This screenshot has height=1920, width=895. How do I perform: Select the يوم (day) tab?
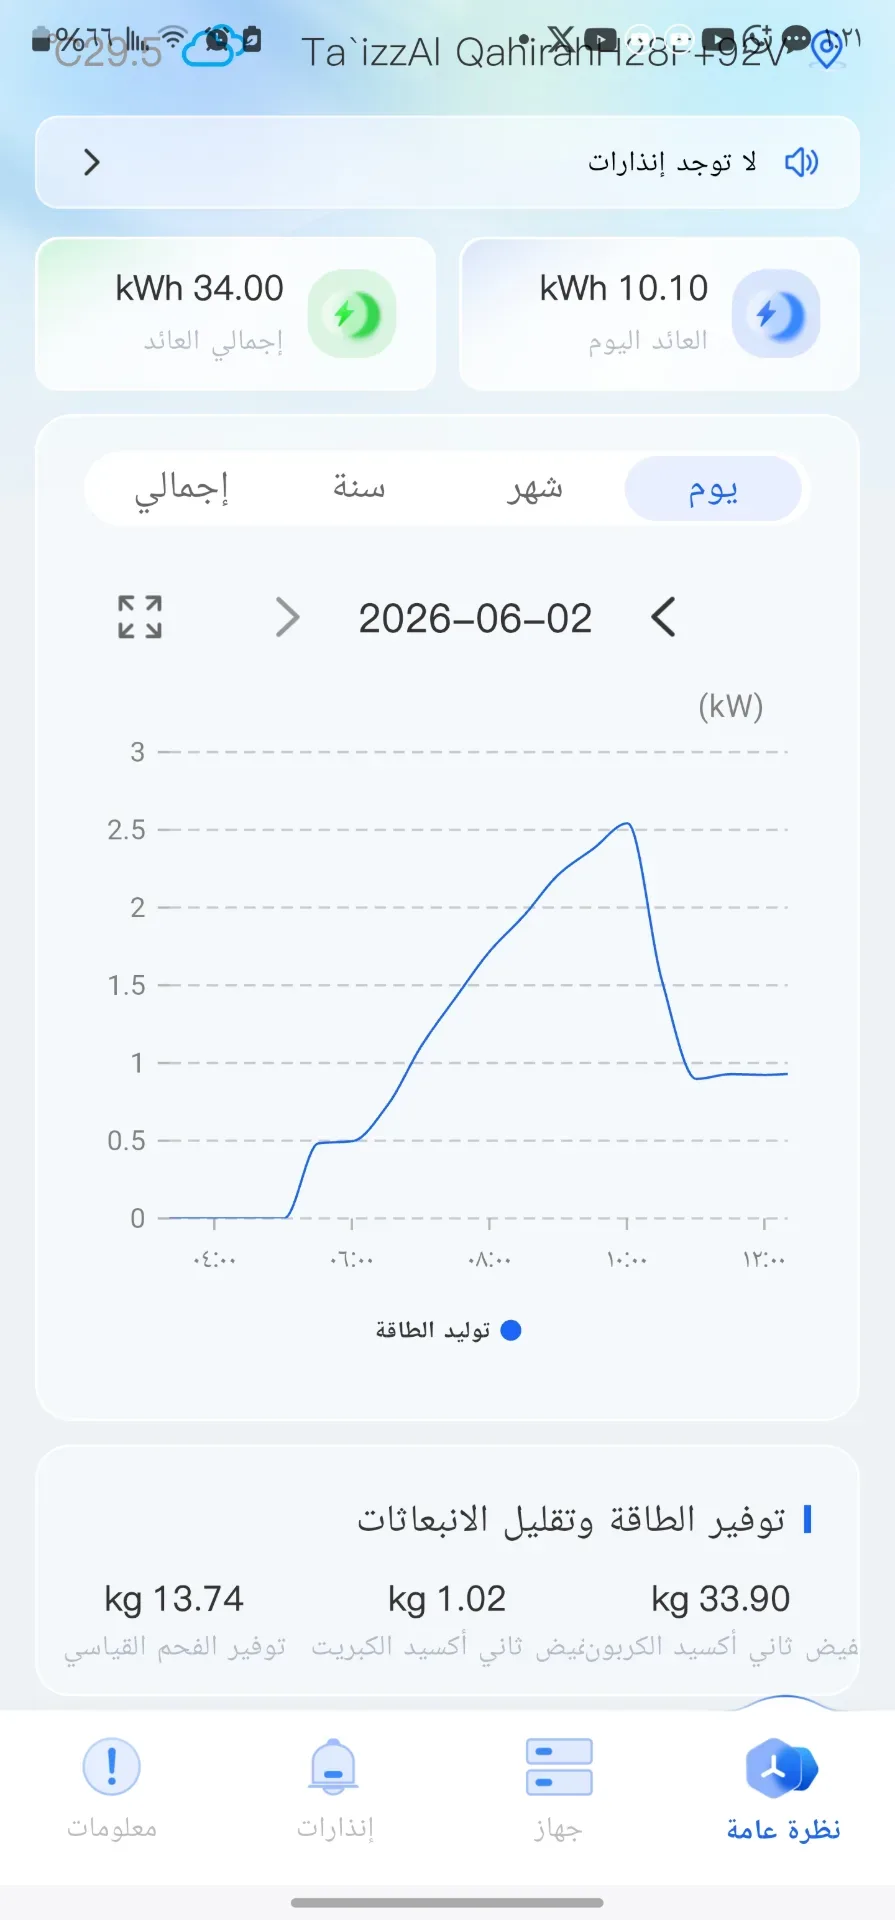(x=713, y=489)
